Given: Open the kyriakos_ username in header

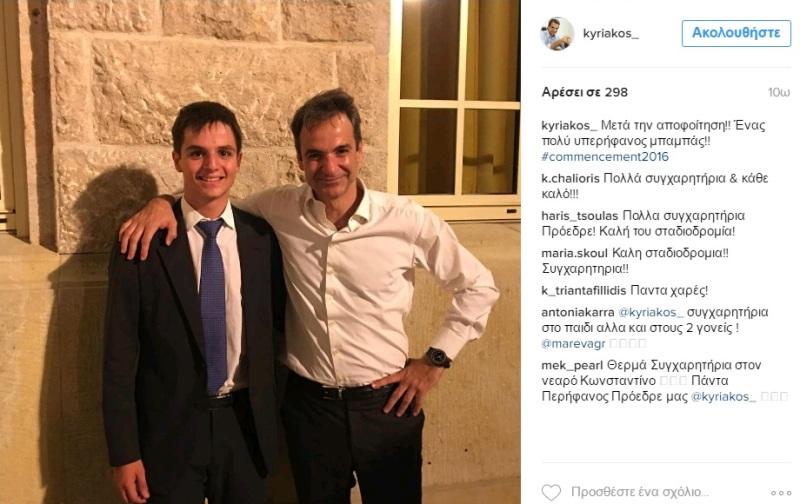Looking at the screenshot, I should (611, 34).
